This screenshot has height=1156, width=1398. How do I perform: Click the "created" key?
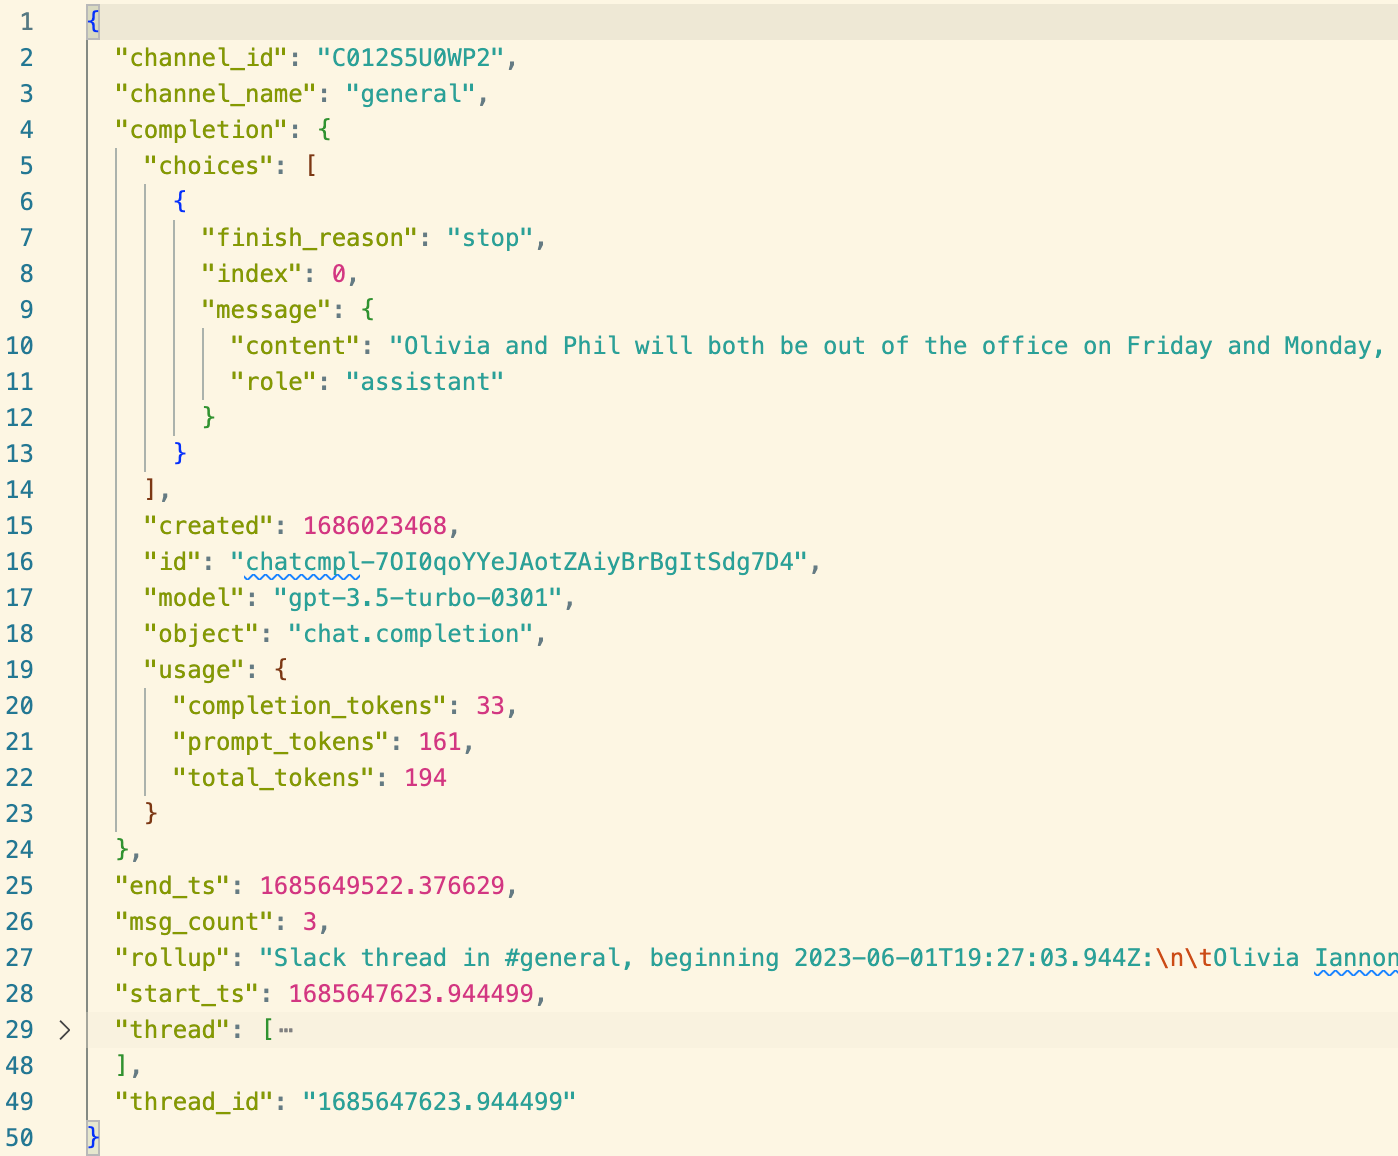(209, 526)
